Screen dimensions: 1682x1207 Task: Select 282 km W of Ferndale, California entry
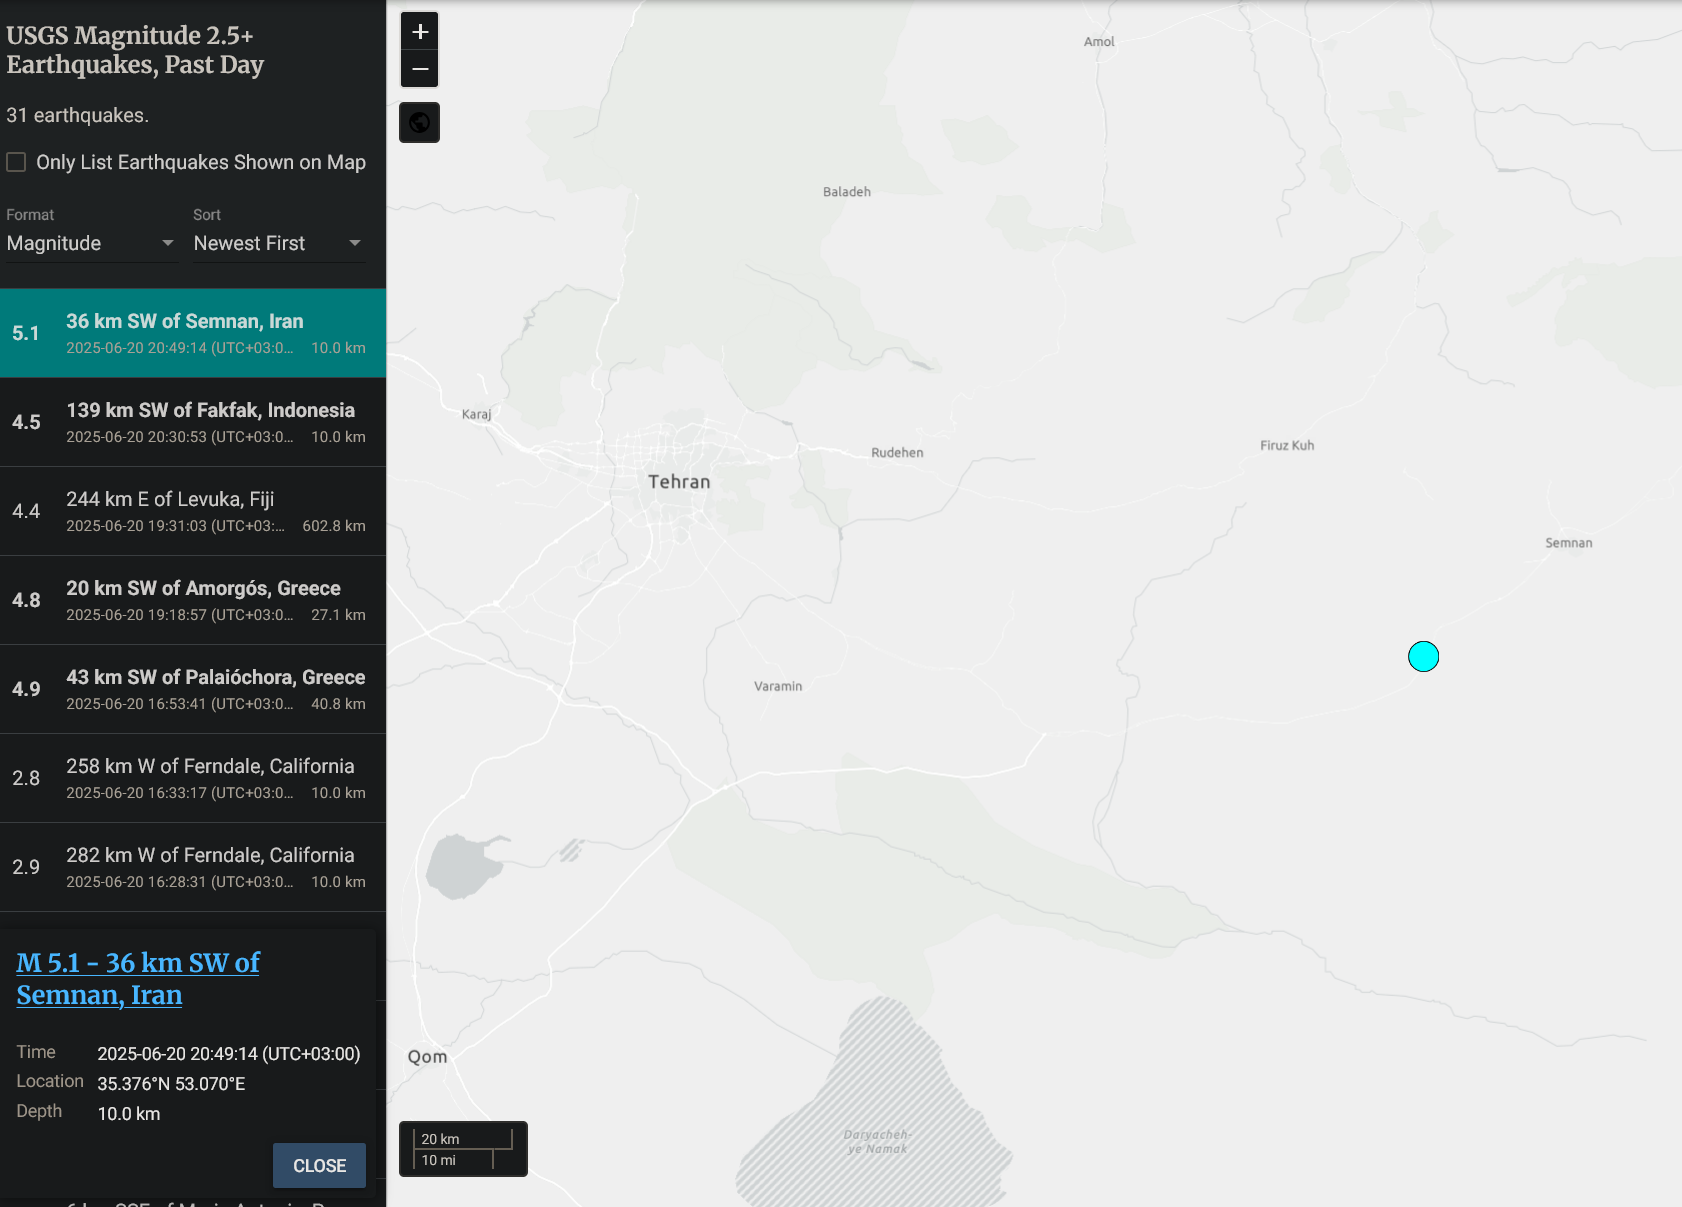click(x=193, y=867)
